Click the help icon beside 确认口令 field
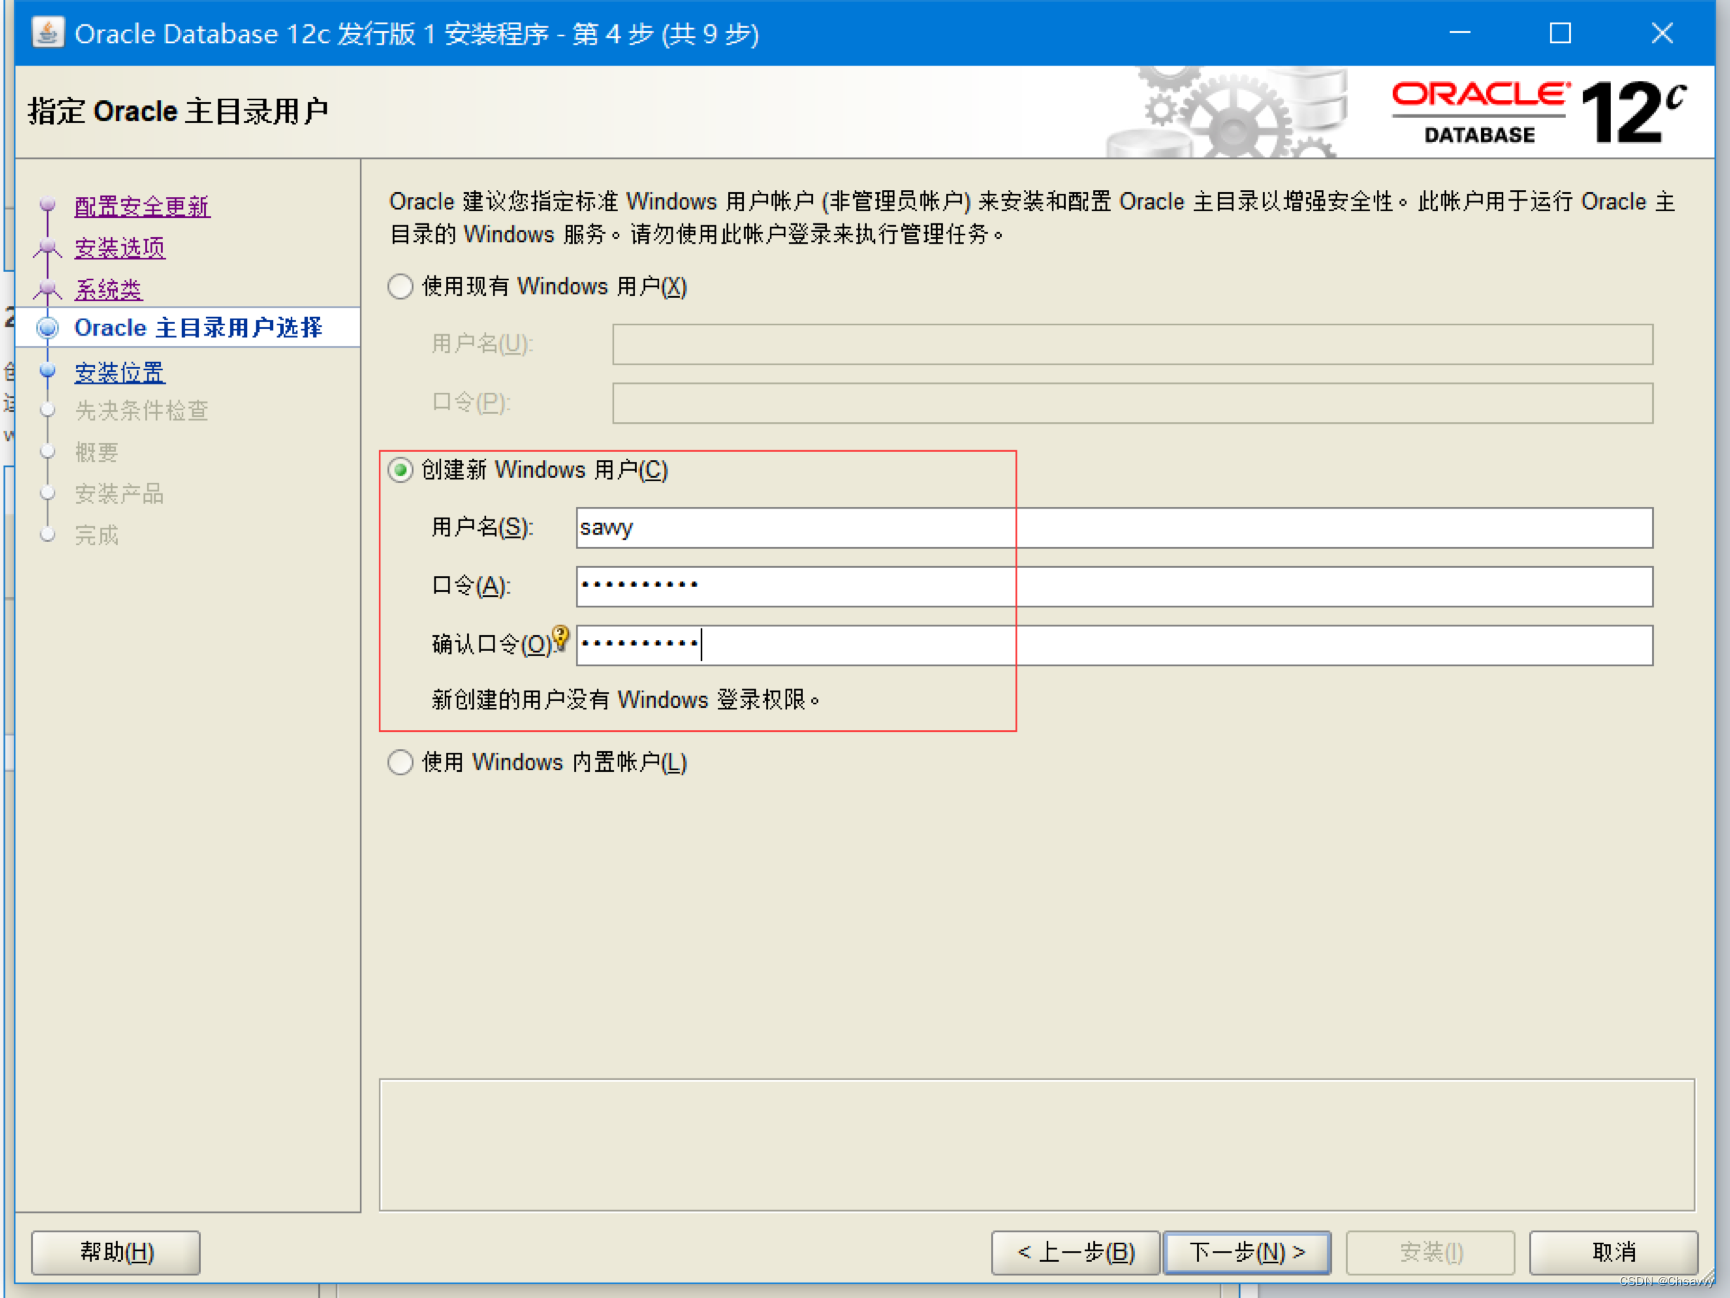The image size is (1730, 1298). pos(561,637)
